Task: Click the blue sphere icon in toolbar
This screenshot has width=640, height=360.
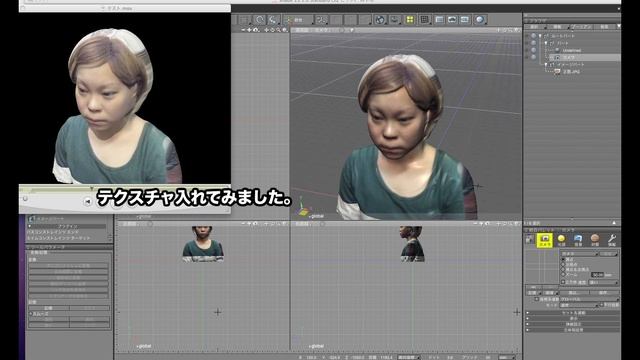Action: pos(480,20)
